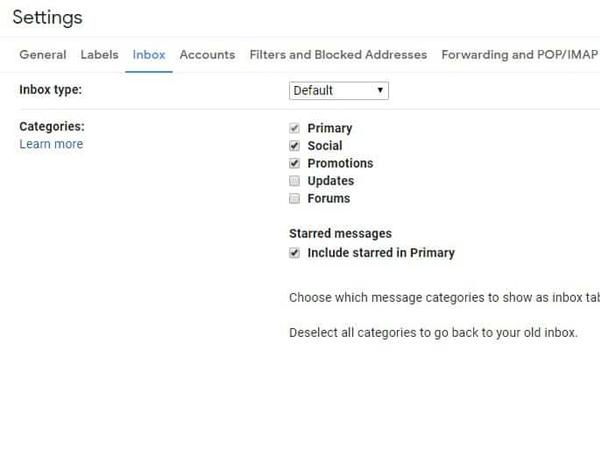Open Filters and Blocked Addresses tab
600x470 pixels.
(338, 55)
